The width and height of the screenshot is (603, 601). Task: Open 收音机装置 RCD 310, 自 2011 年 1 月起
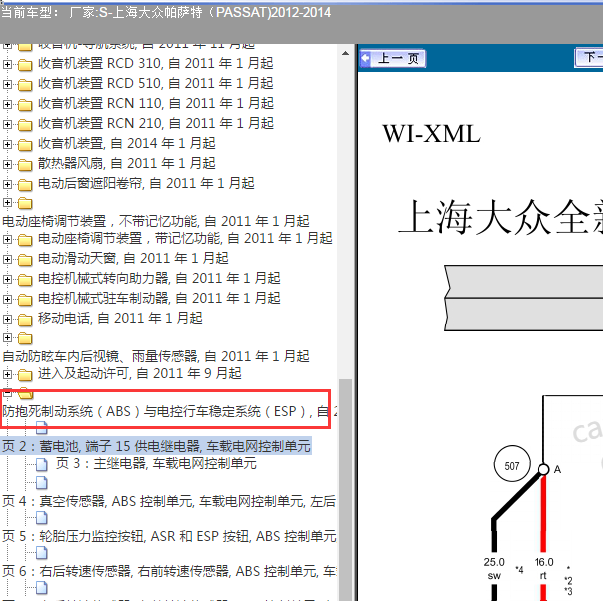point(155,63)
